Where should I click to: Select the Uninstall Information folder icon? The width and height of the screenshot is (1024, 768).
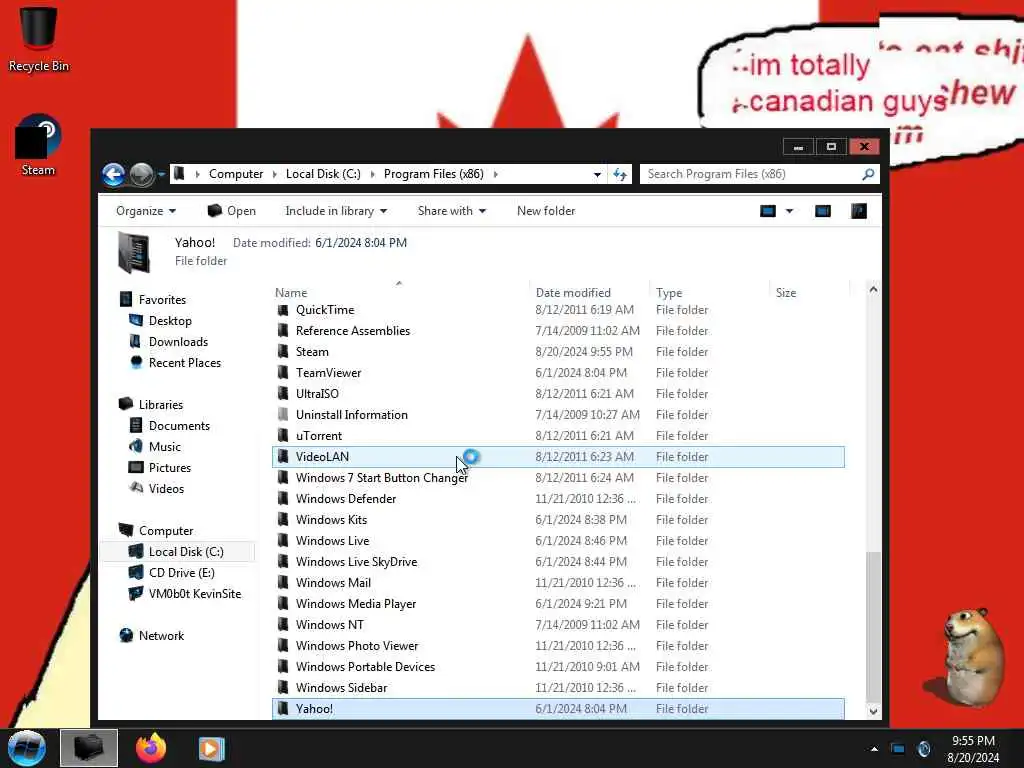click(x=283, y=415)
